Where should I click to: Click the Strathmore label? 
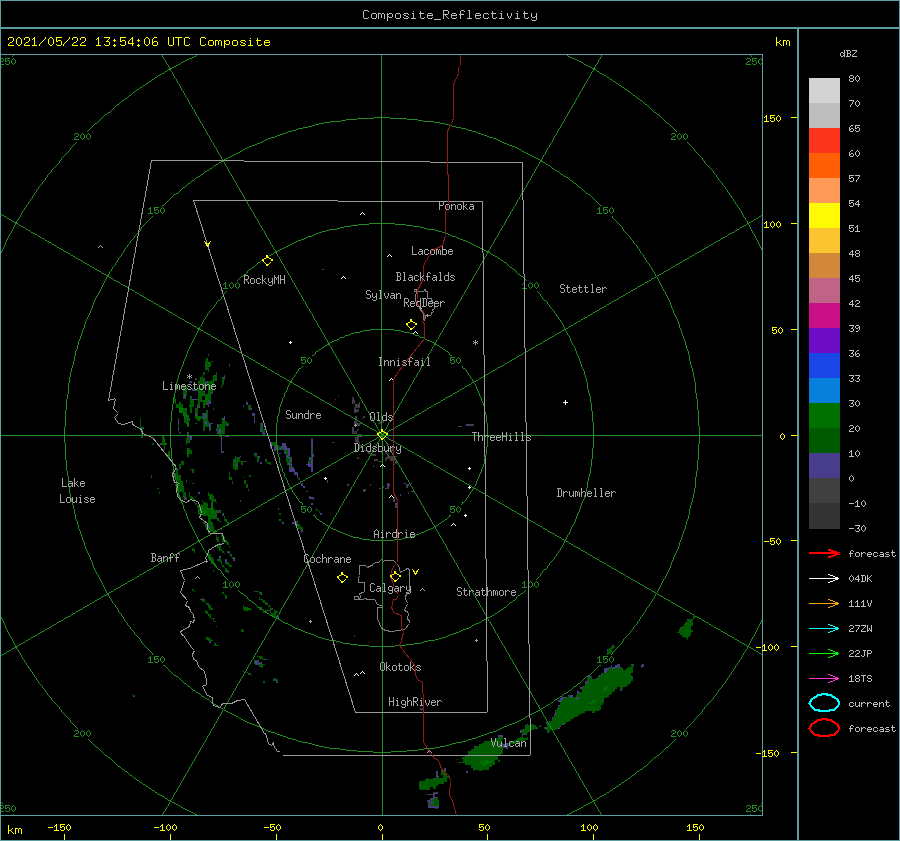(x=486, y=592)
